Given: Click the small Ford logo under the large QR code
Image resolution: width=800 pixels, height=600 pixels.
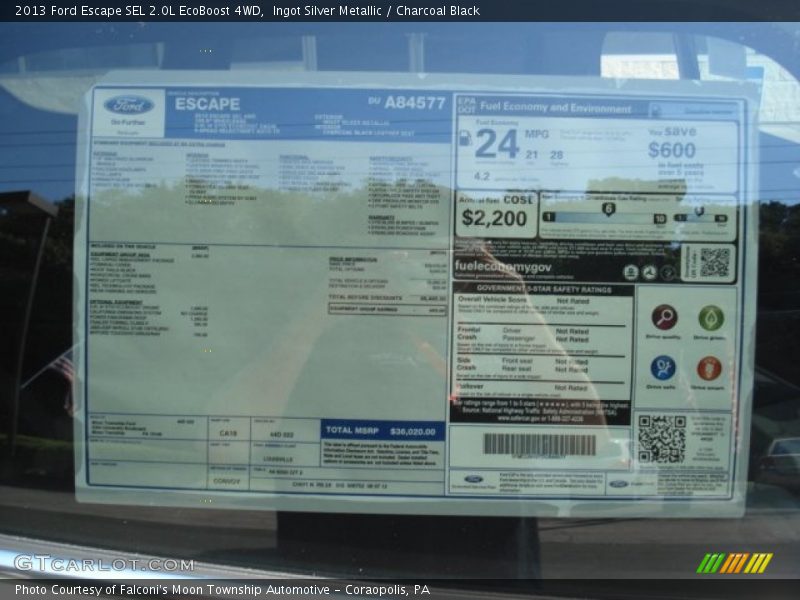Looking at the screenshot, I should pos(619,484).
